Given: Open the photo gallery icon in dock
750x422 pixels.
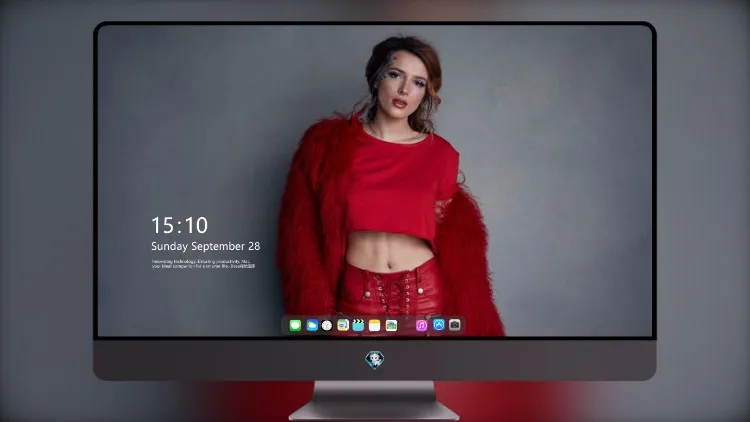Looking at the screenshot, I should click(391, 325).
